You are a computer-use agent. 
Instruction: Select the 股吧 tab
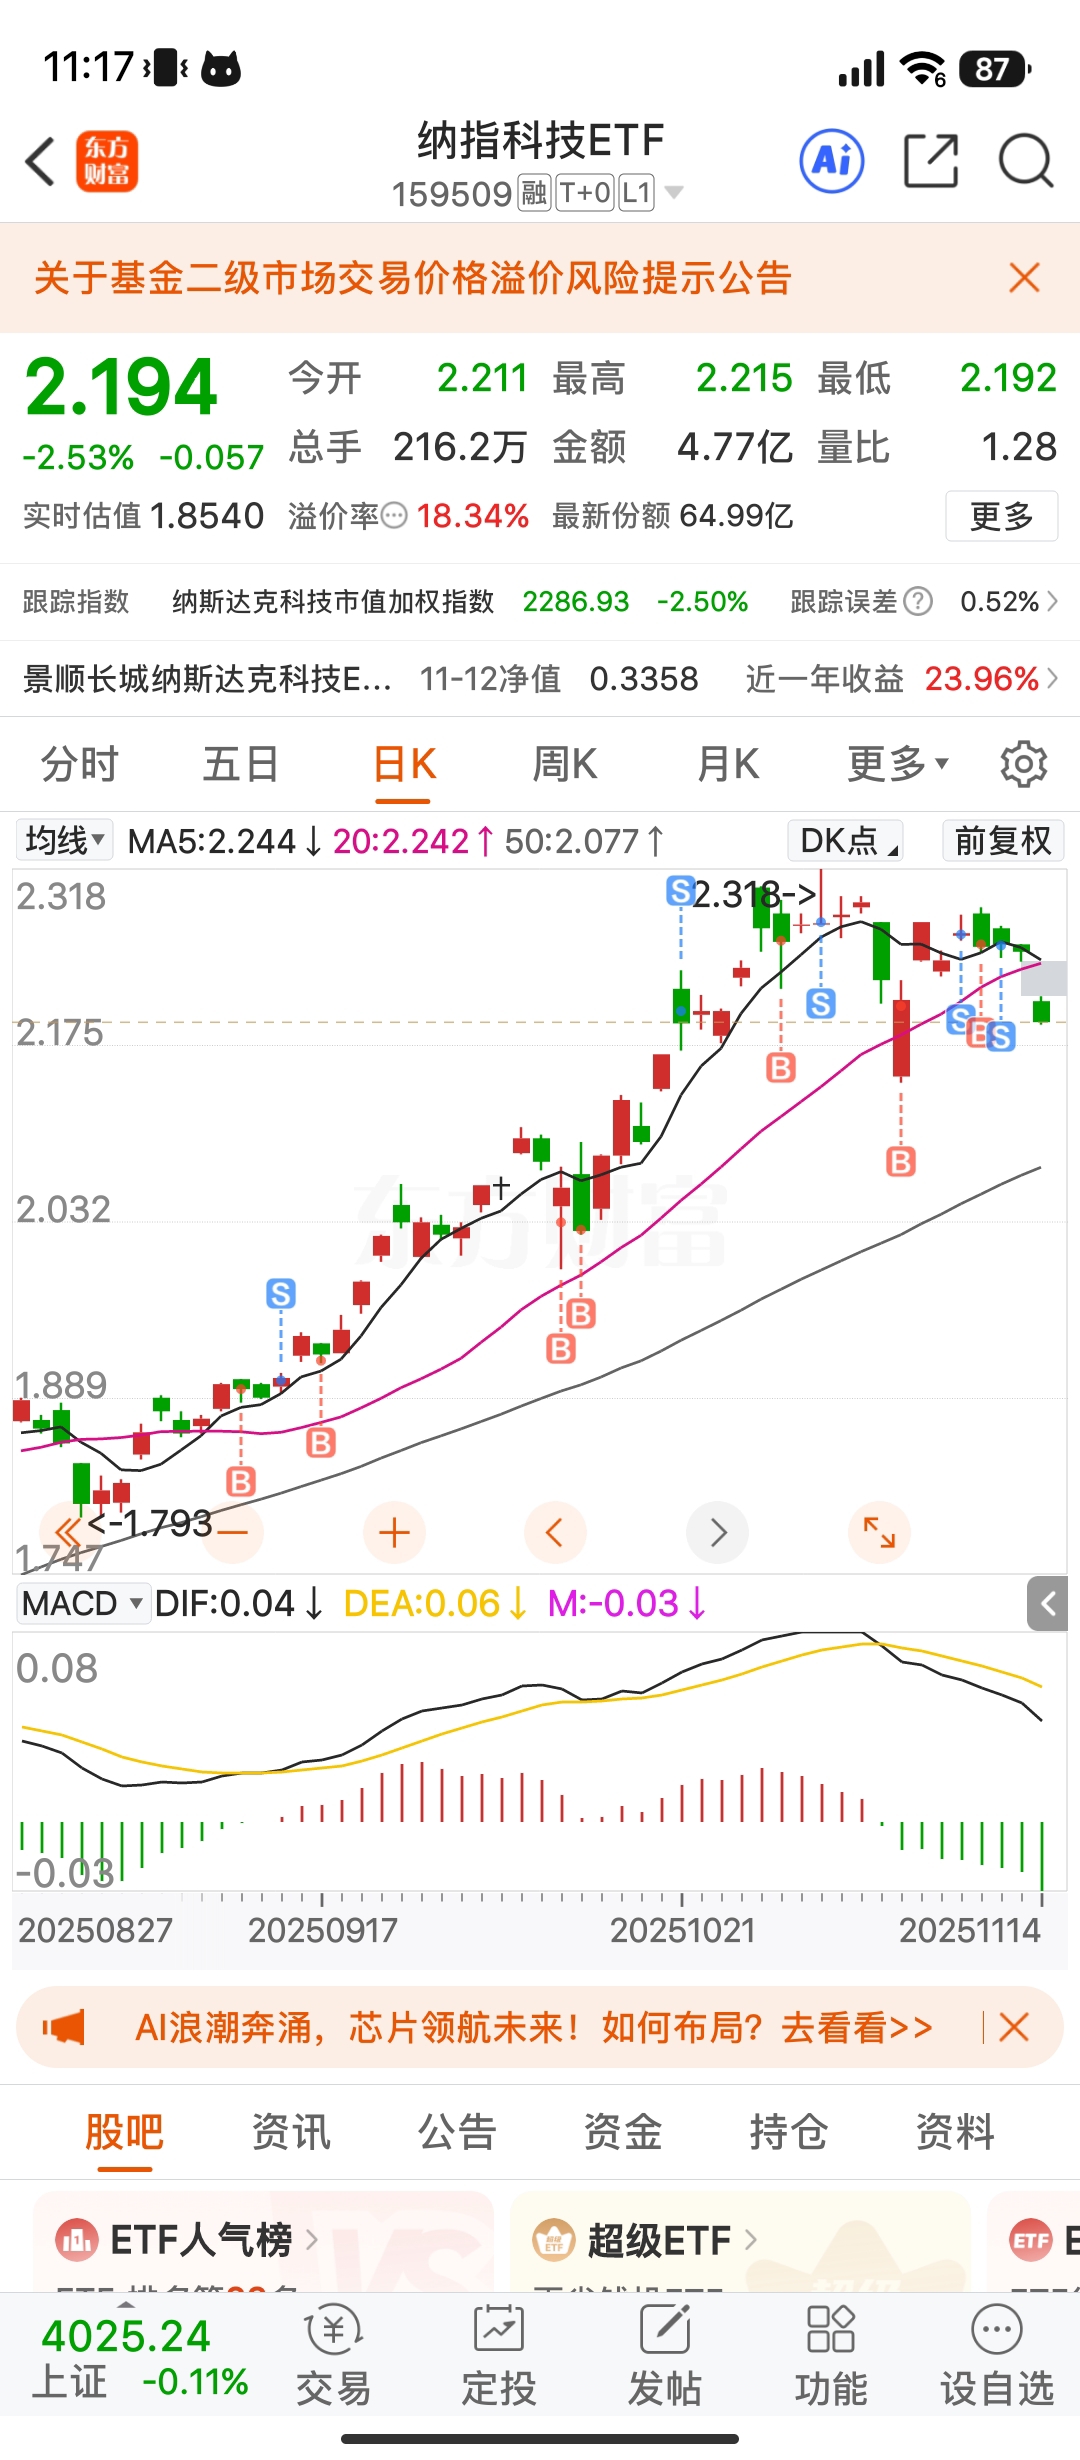(124, 2132)
